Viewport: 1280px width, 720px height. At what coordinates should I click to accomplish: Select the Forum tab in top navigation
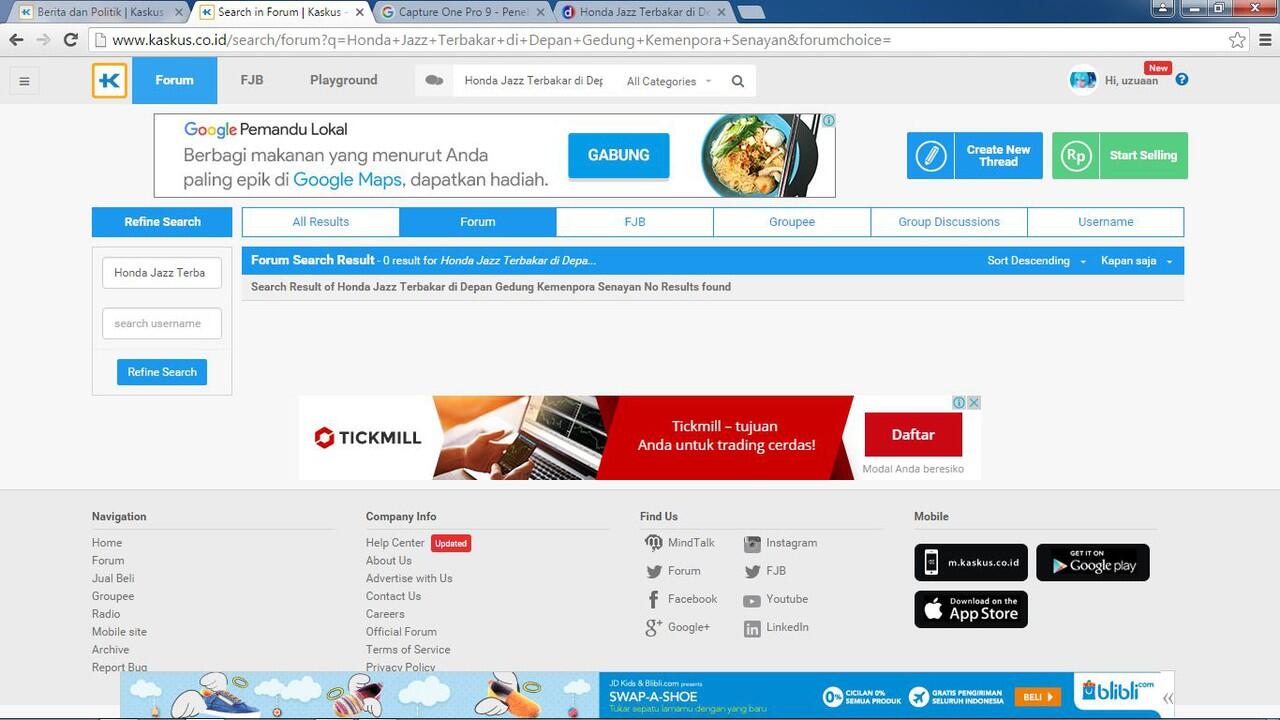point(174,80)
